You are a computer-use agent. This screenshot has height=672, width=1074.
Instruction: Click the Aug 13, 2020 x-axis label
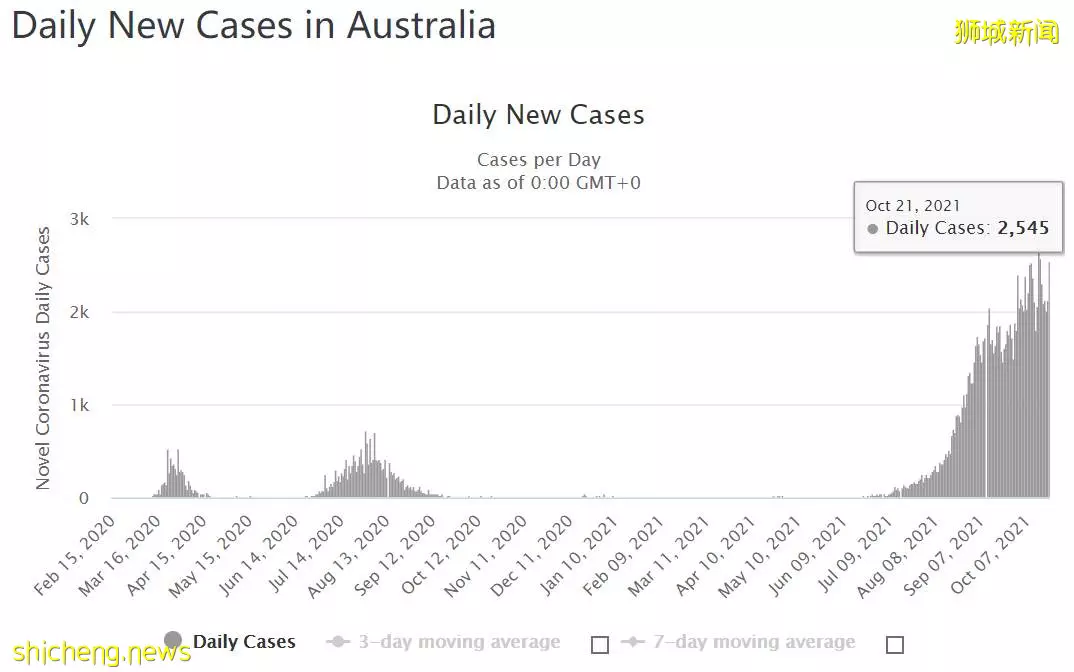point(349,557)
